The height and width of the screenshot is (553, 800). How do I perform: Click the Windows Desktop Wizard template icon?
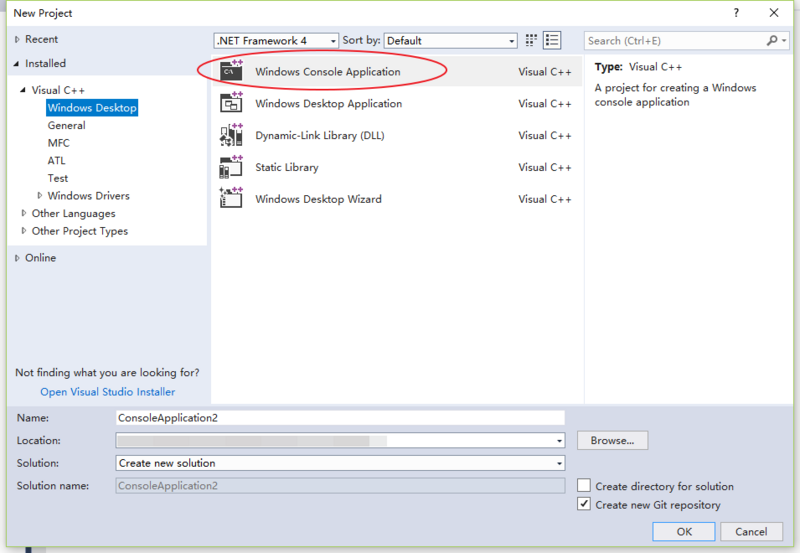point(231,198)
